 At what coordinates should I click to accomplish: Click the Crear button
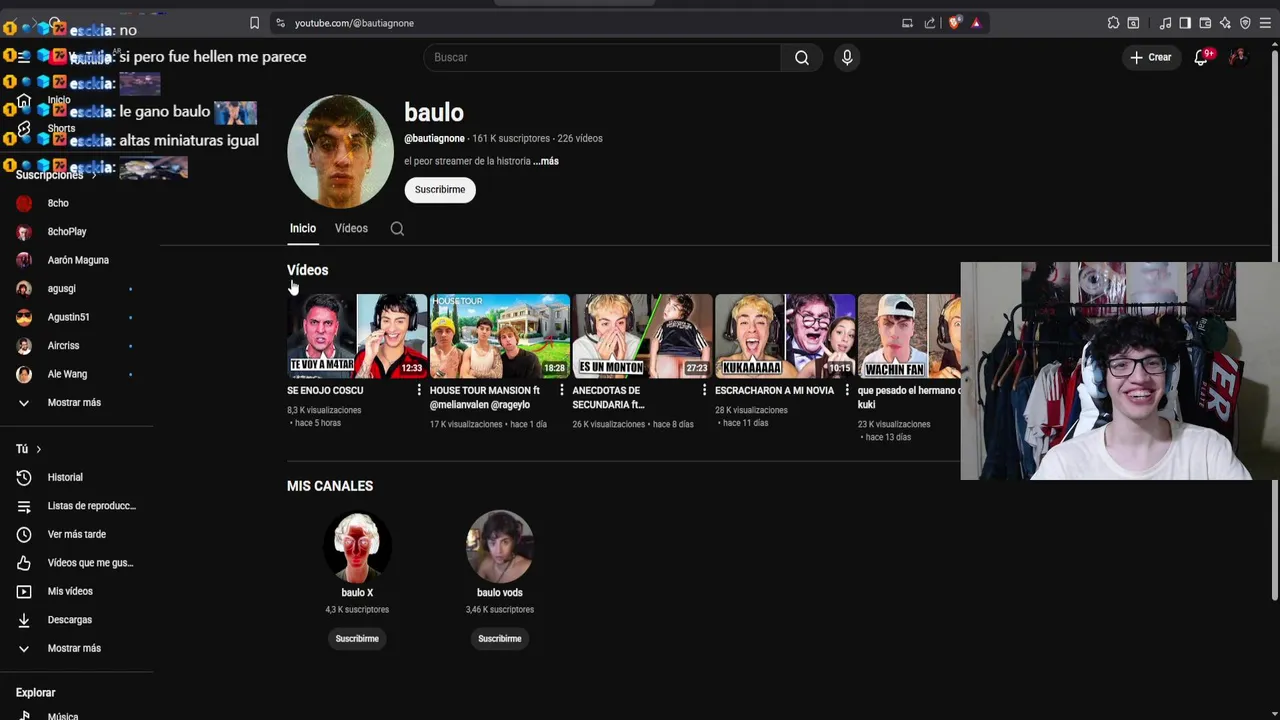click(x=1151, y=57)
